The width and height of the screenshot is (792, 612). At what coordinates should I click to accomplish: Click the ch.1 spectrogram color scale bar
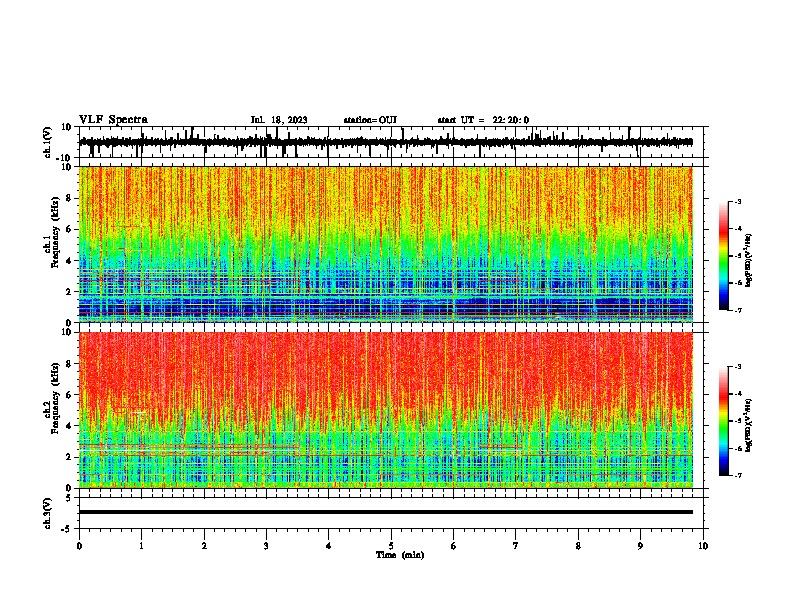pyautogui.click(x=724, y=256)
